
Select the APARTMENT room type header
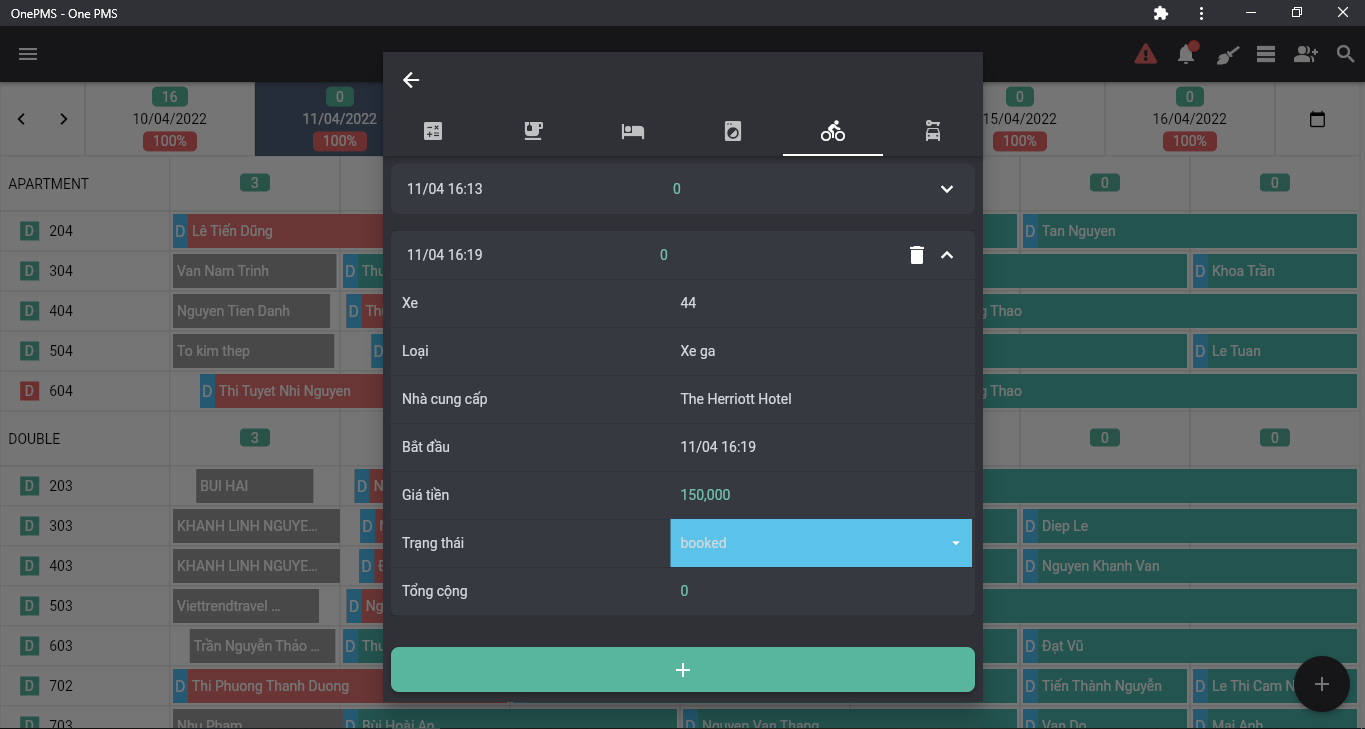49,184
